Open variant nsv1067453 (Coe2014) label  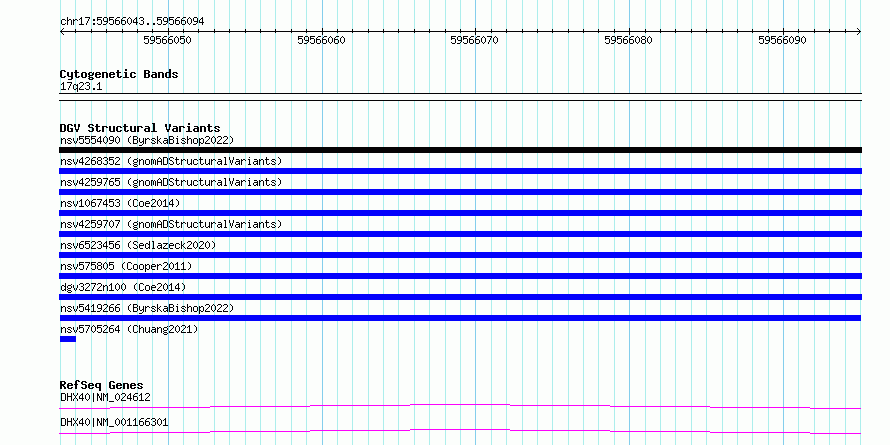coord(120,203)
